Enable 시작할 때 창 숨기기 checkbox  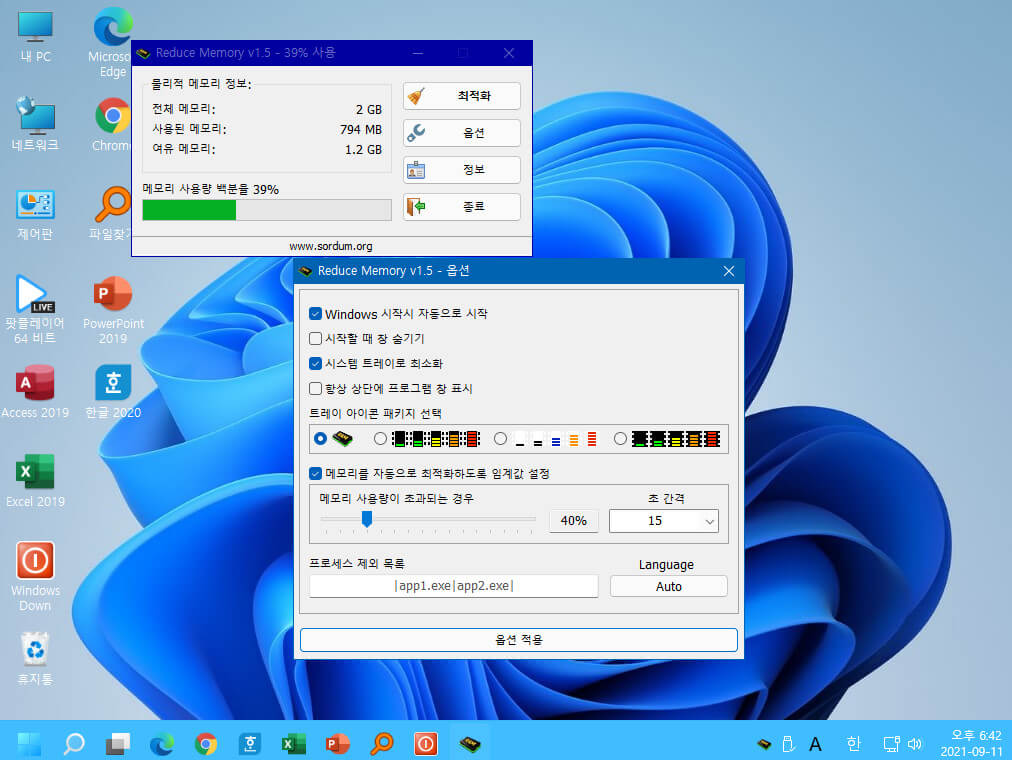(x=316, y=338)
